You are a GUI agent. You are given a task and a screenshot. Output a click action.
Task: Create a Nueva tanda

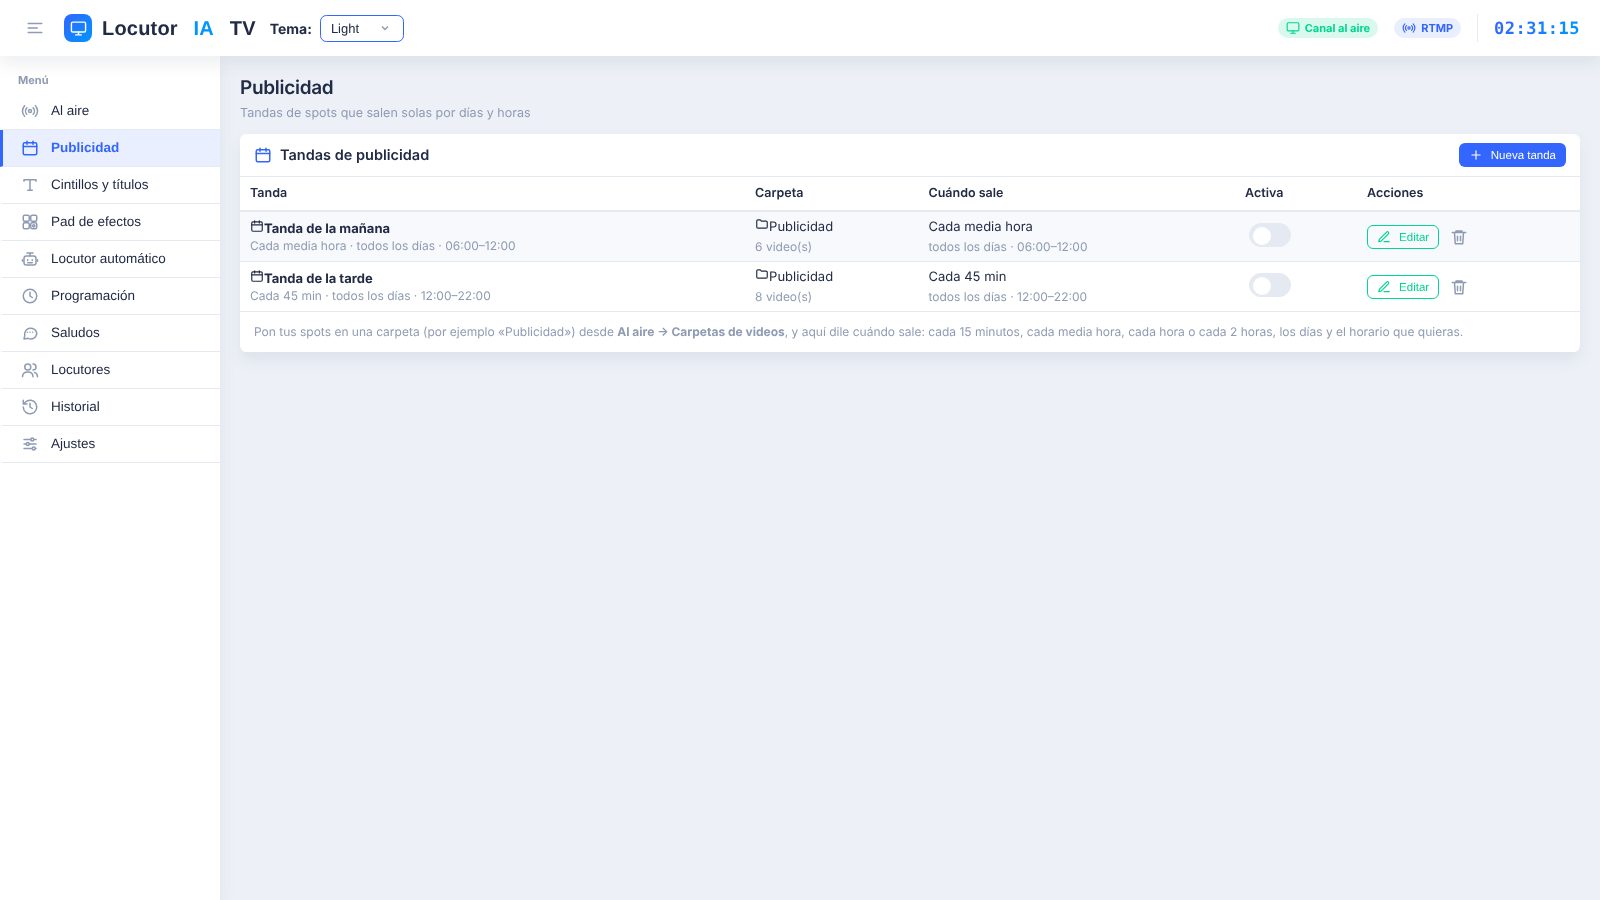coord(1512,155)
